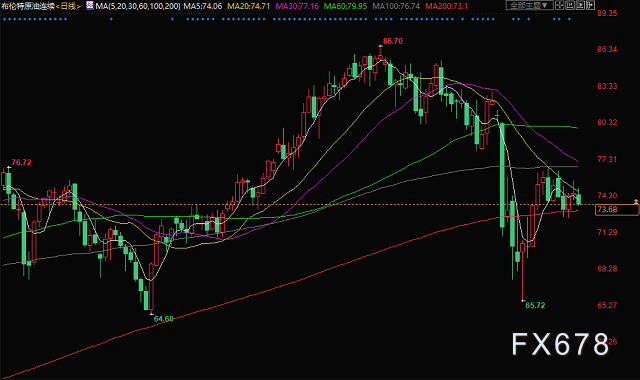Click the 86.34 axis value
The width and height of the screenshot is (640, 380).
point(607,49)
